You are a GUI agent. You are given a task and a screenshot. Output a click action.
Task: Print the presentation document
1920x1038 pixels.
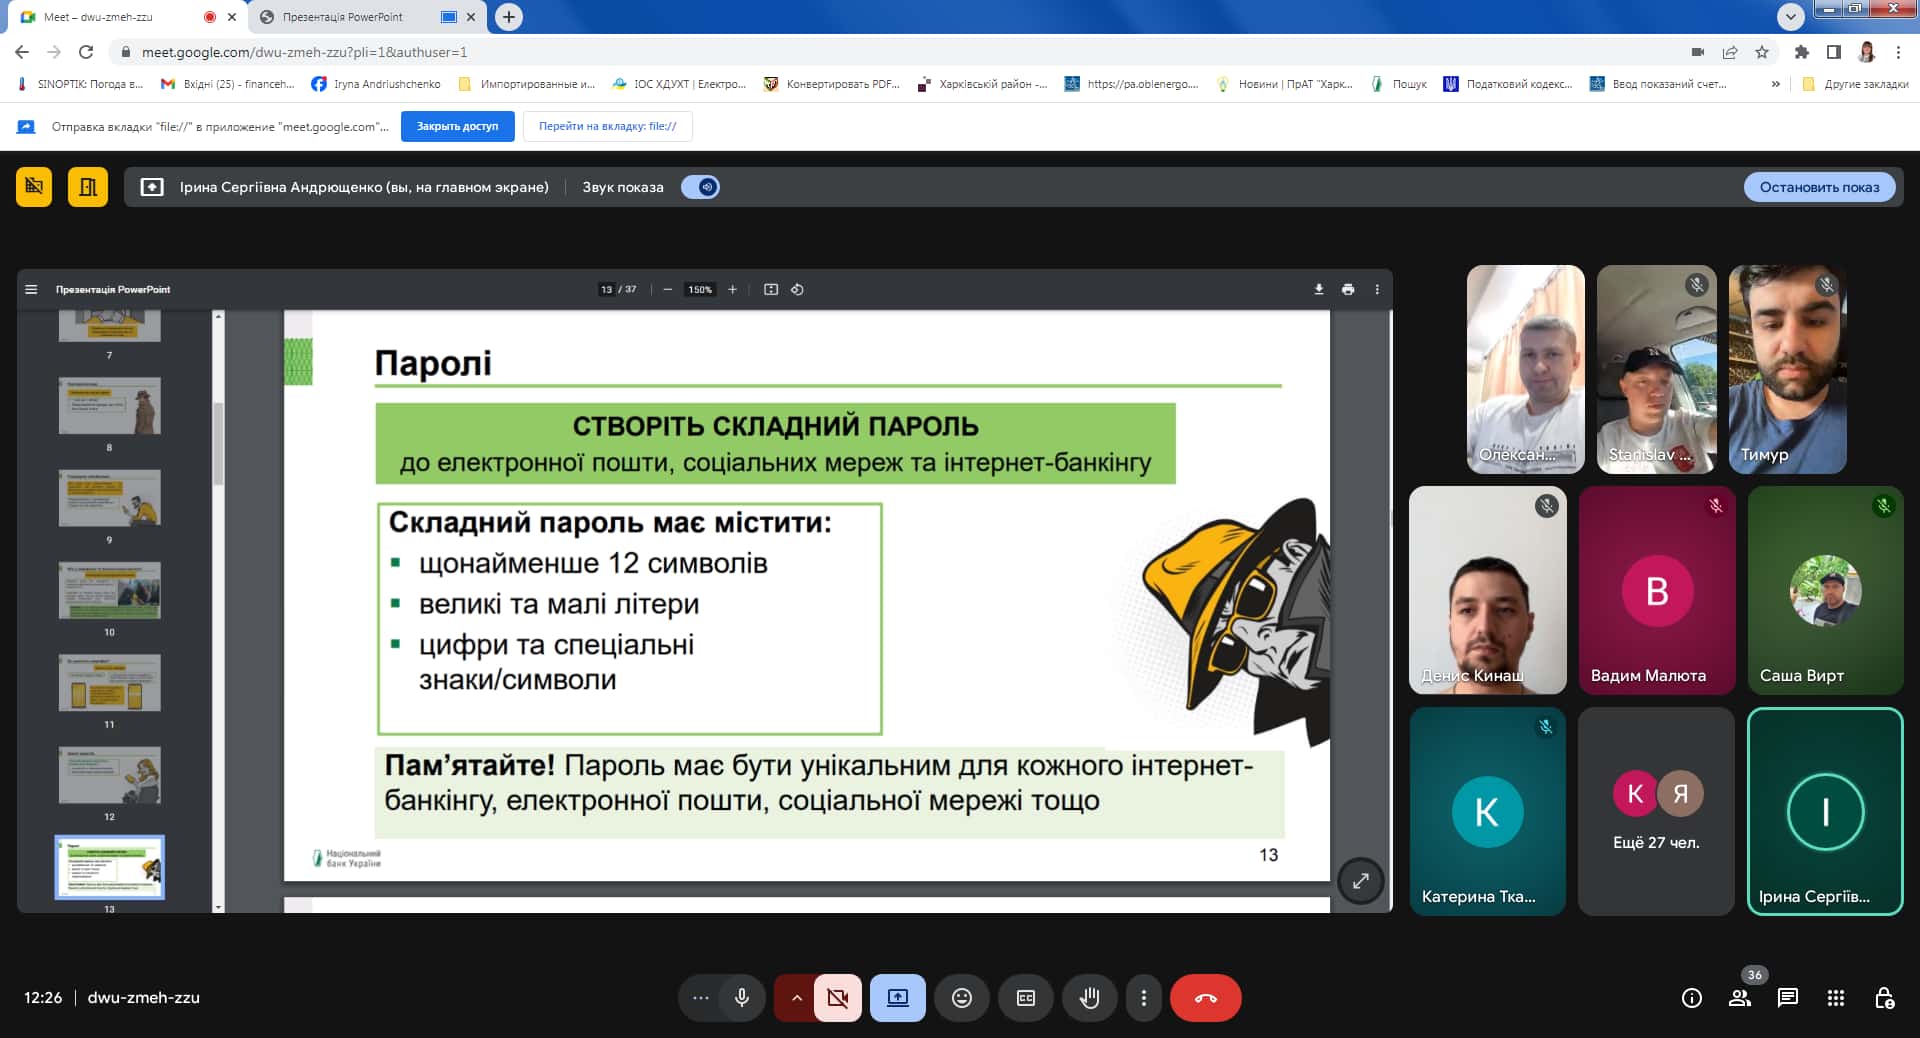(1348, 290)
